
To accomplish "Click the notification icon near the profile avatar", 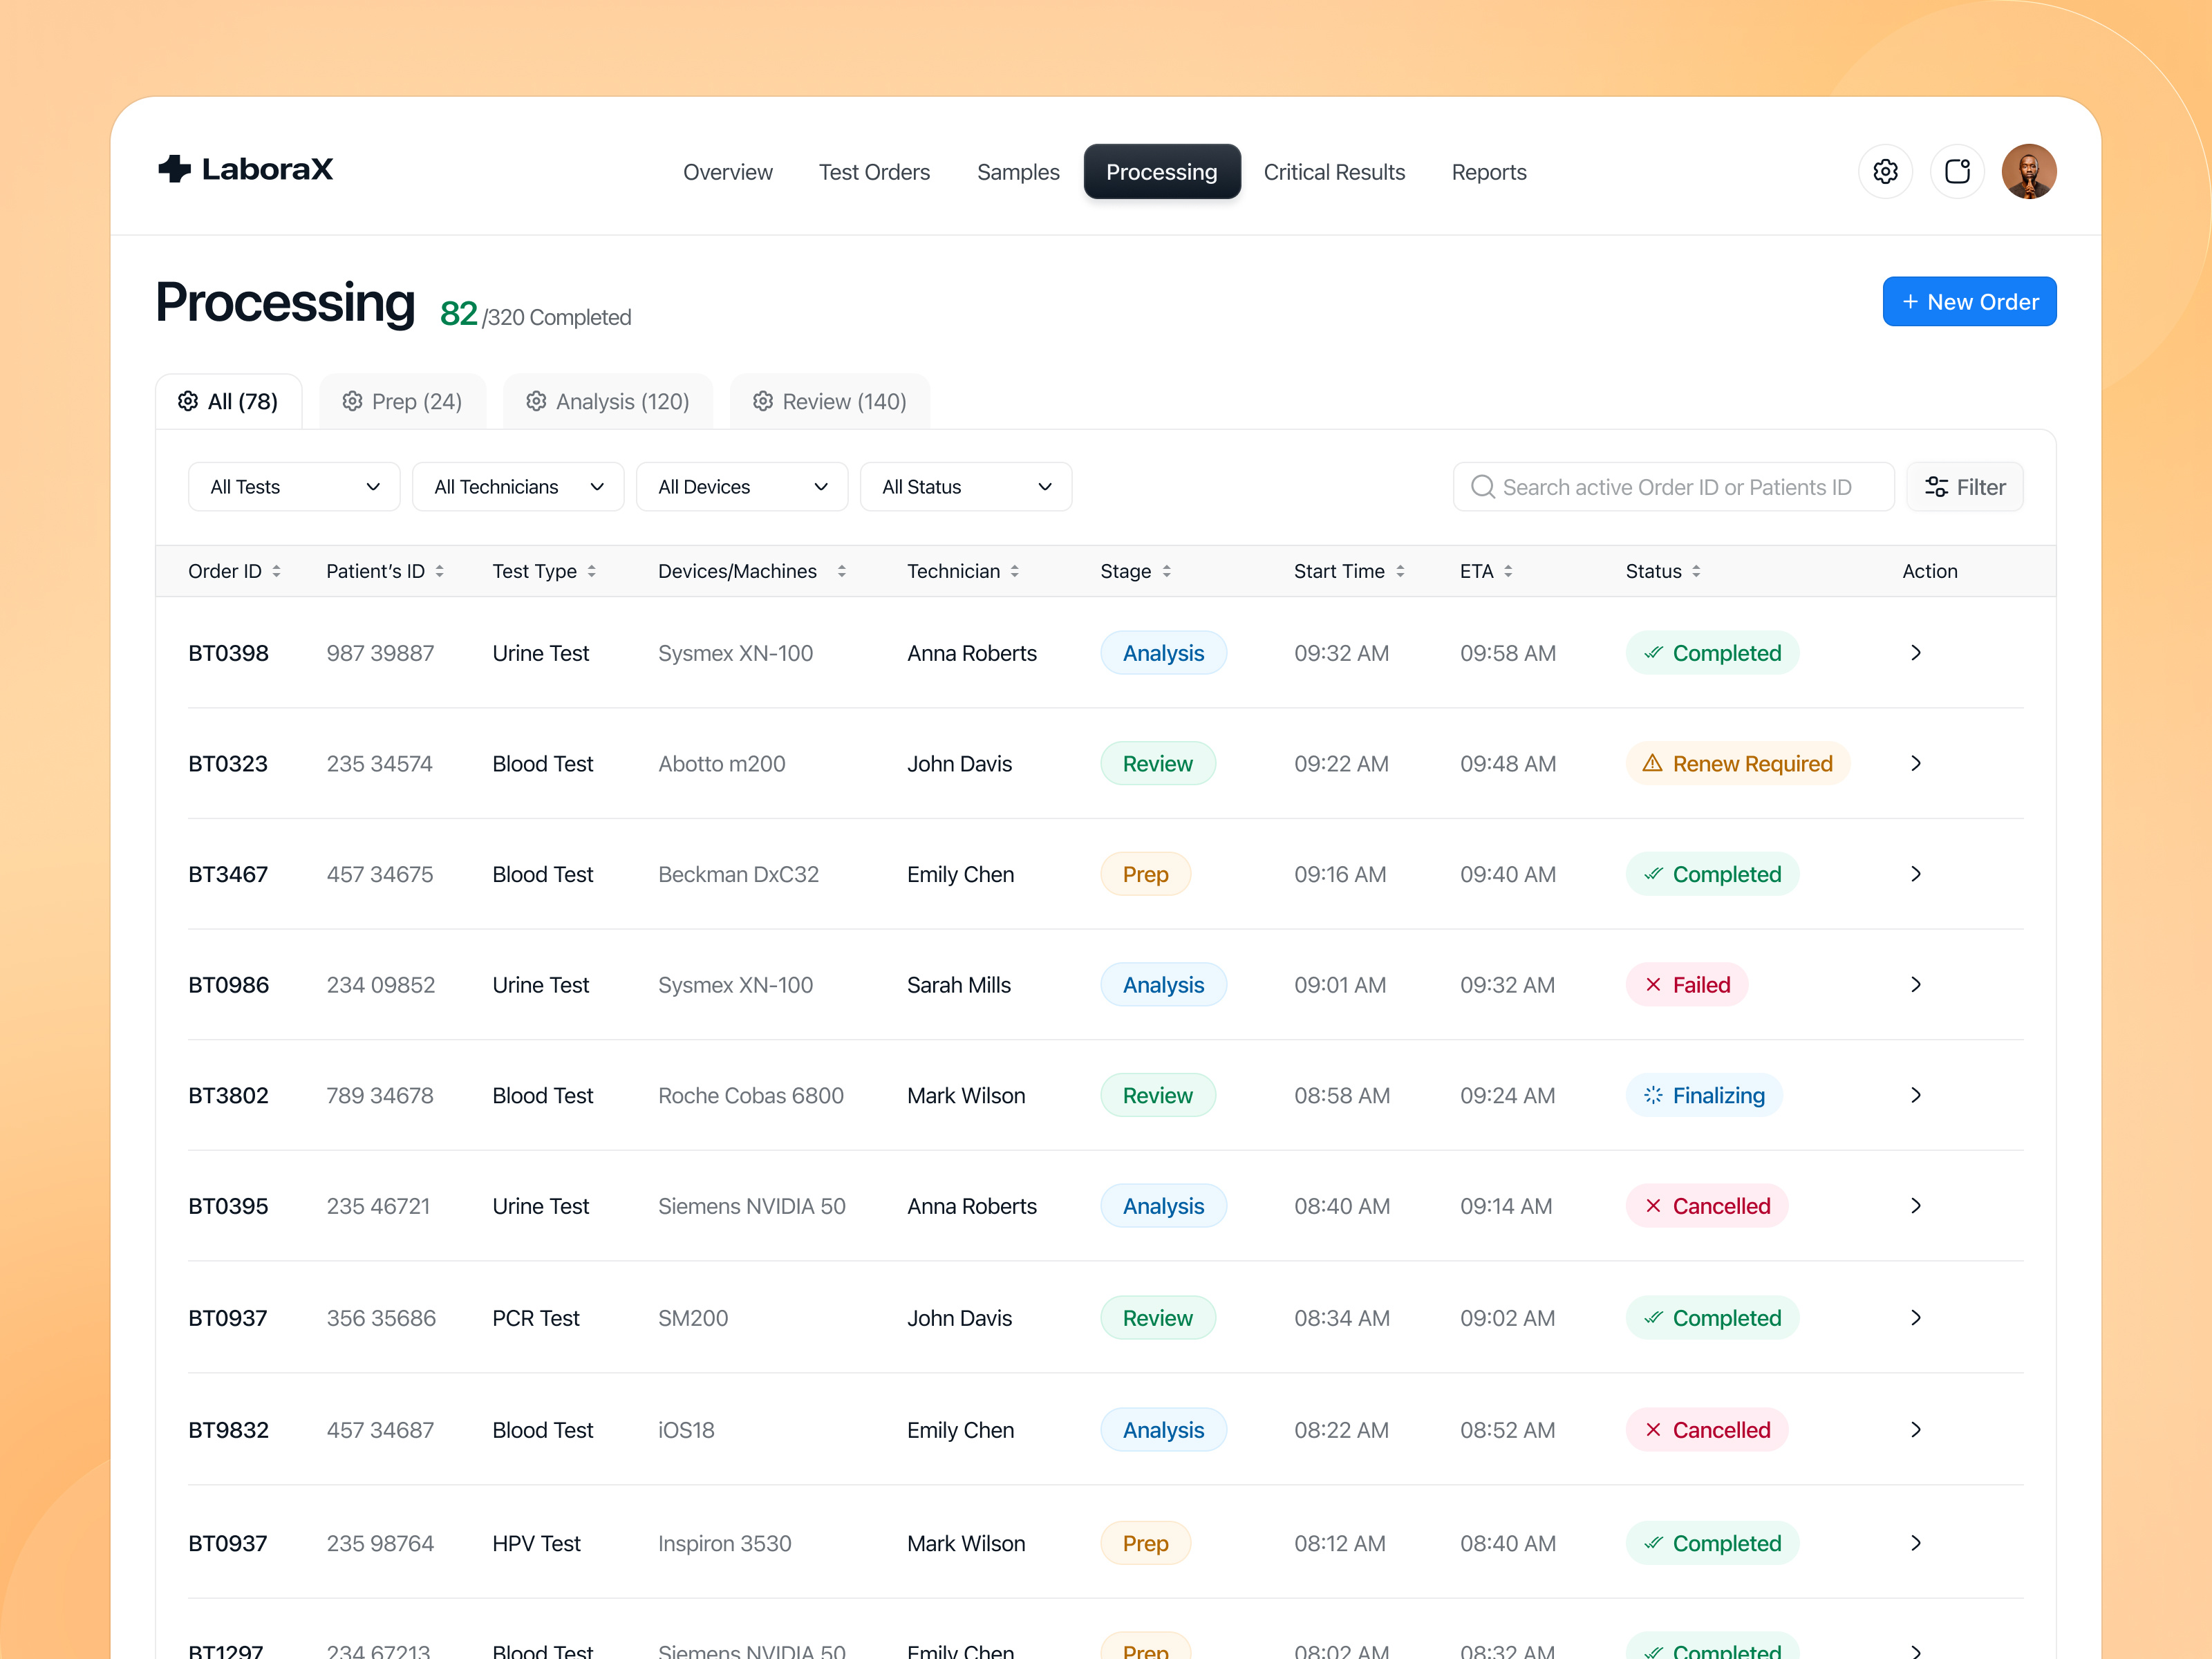I will pyautogui.click(x=1958, y=171).
